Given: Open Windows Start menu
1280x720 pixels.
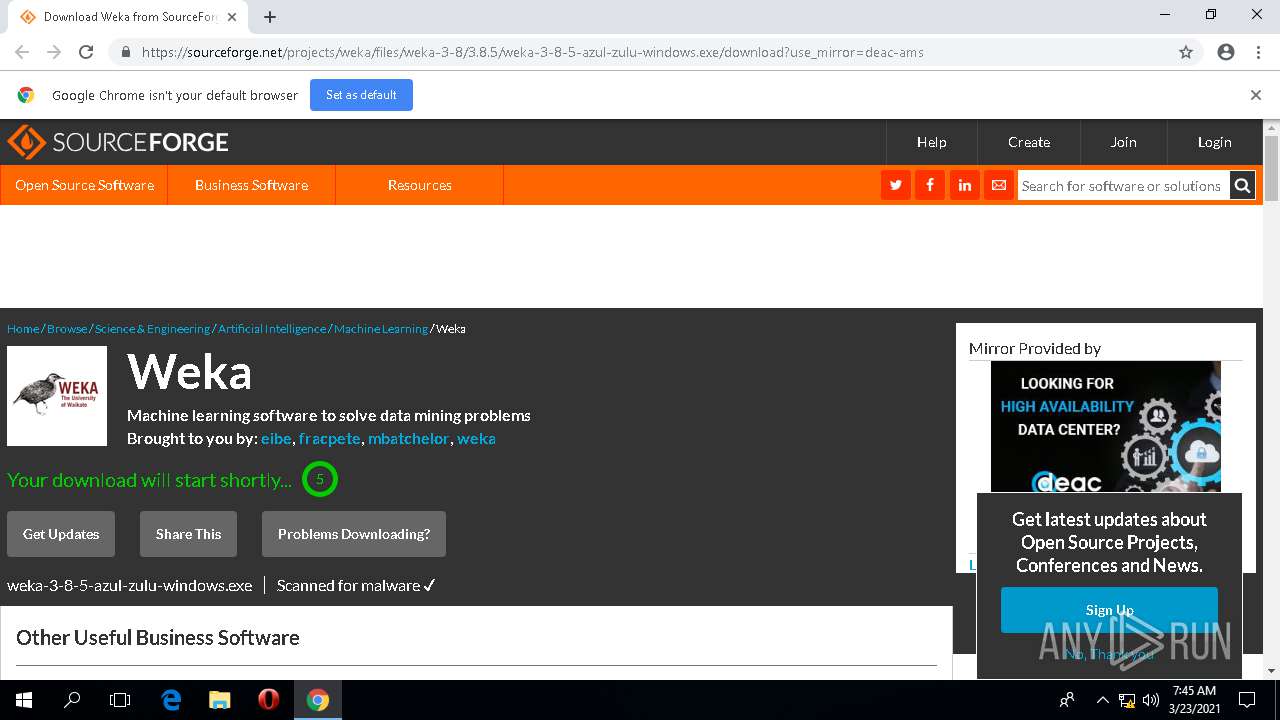Looking at the screenshot, I should (x=24, y=700).
